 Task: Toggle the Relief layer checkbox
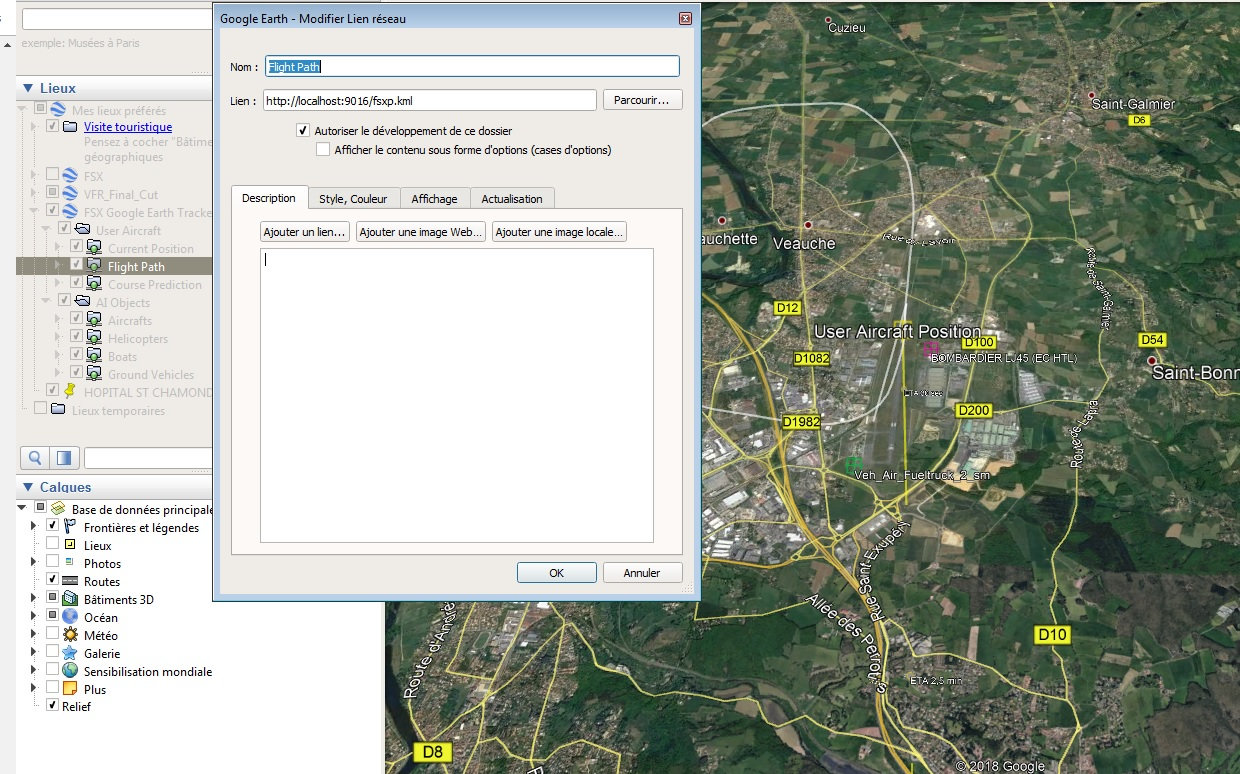tap(53, 706)
